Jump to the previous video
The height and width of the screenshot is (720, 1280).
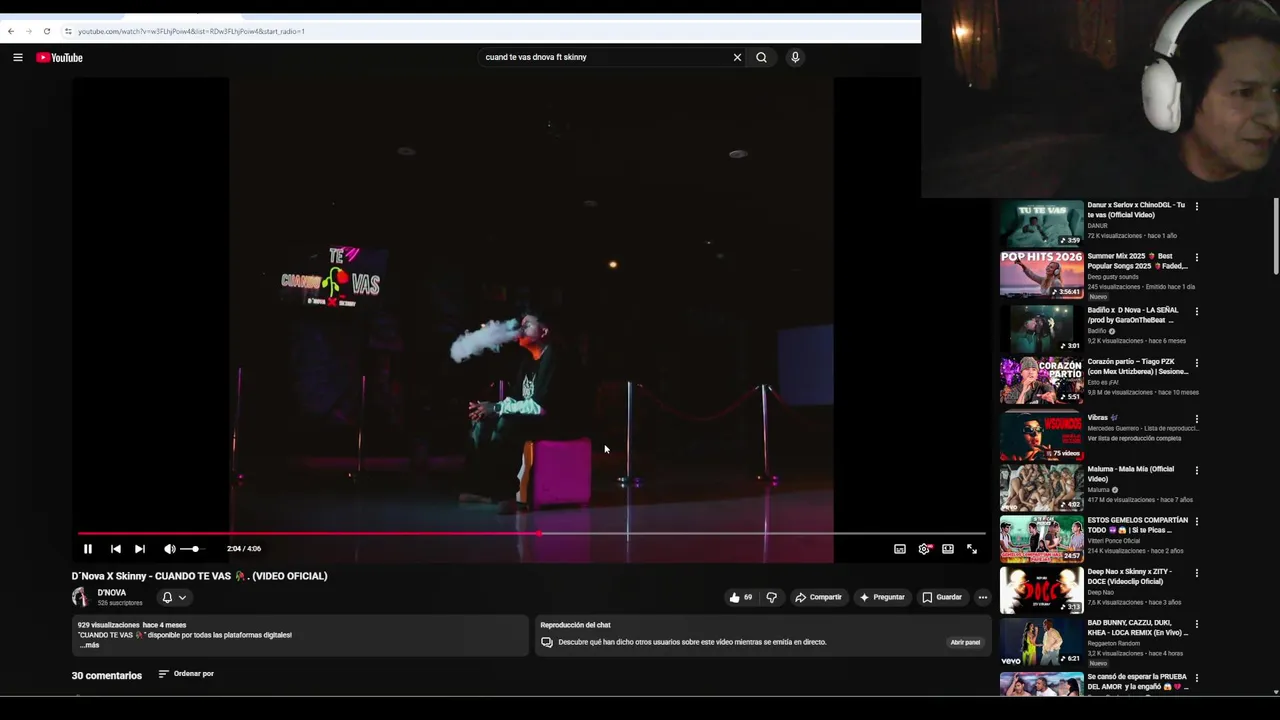[x=115, y=548]
